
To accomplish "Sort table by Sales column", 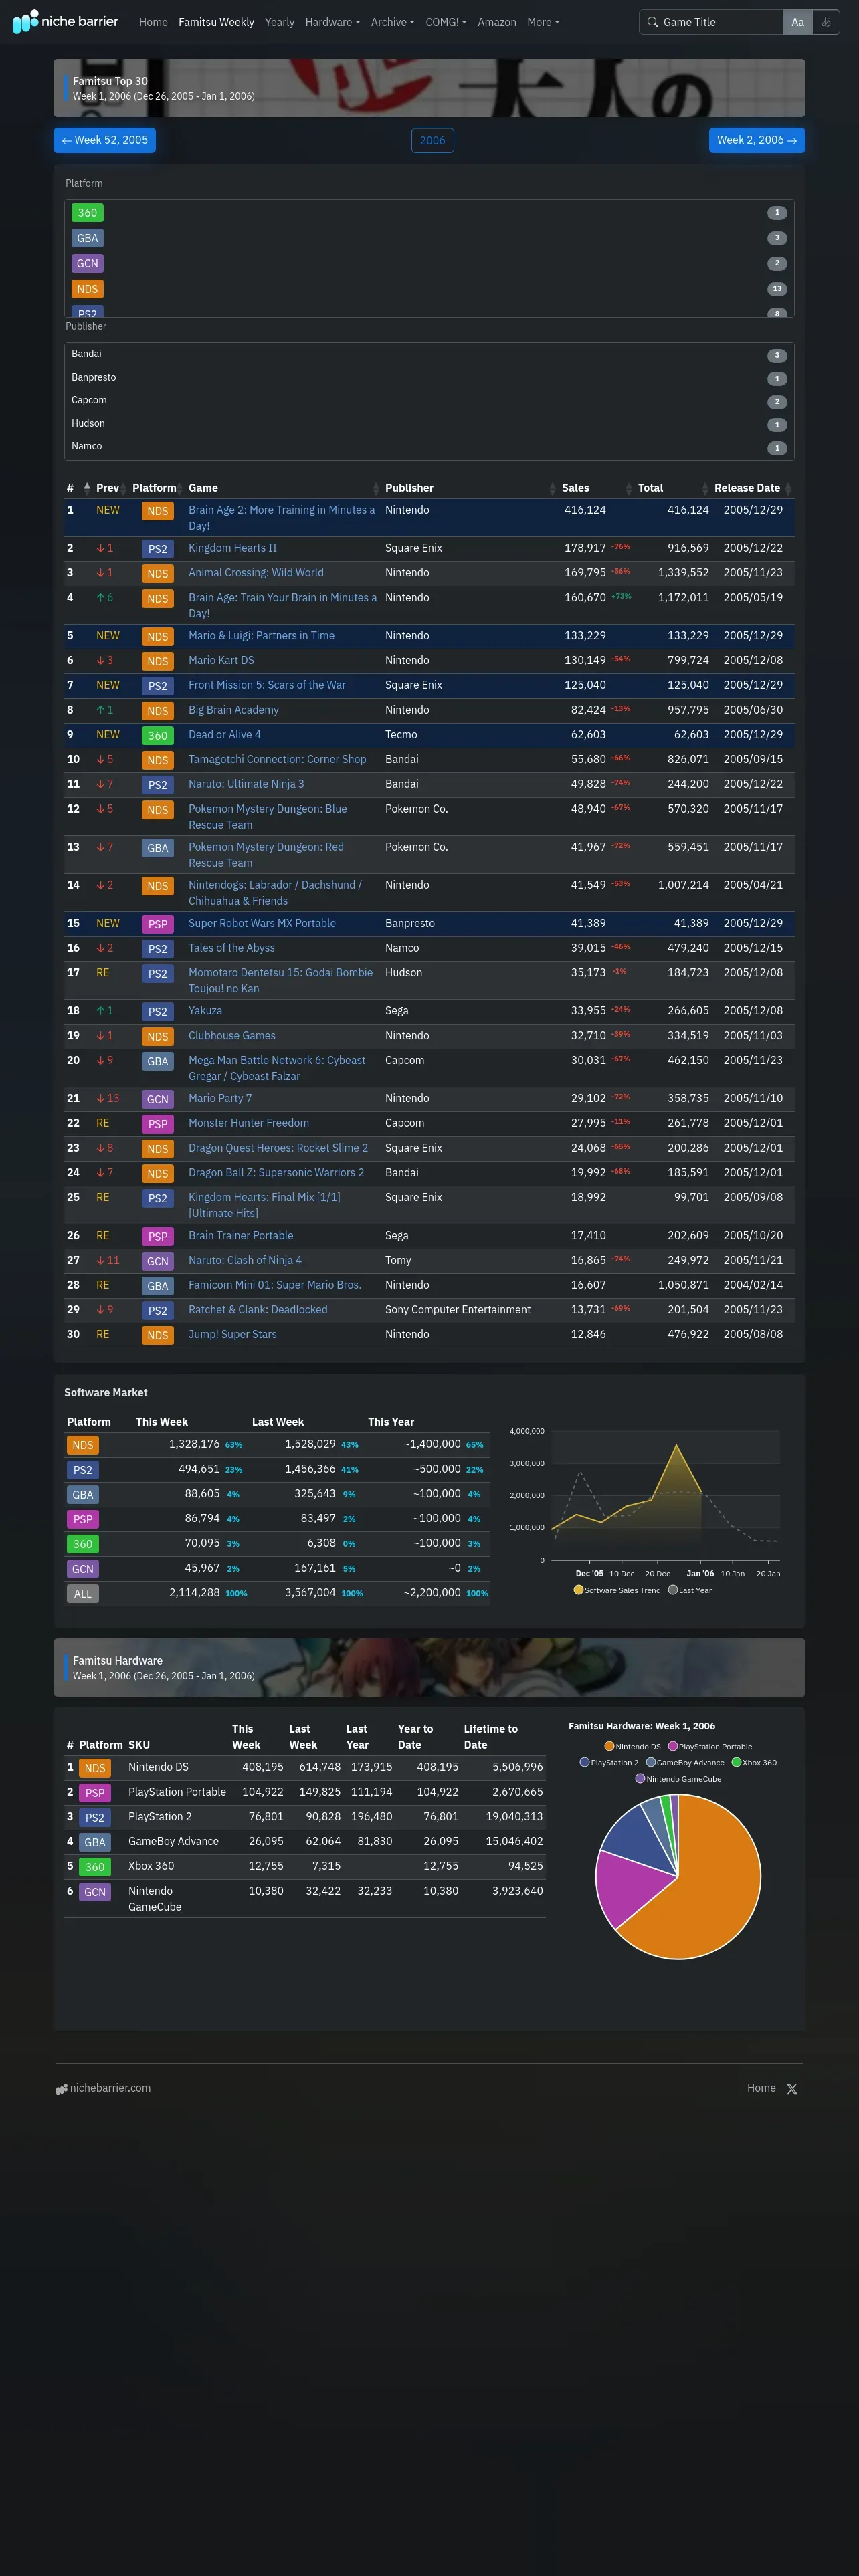I will coord(596,488).
